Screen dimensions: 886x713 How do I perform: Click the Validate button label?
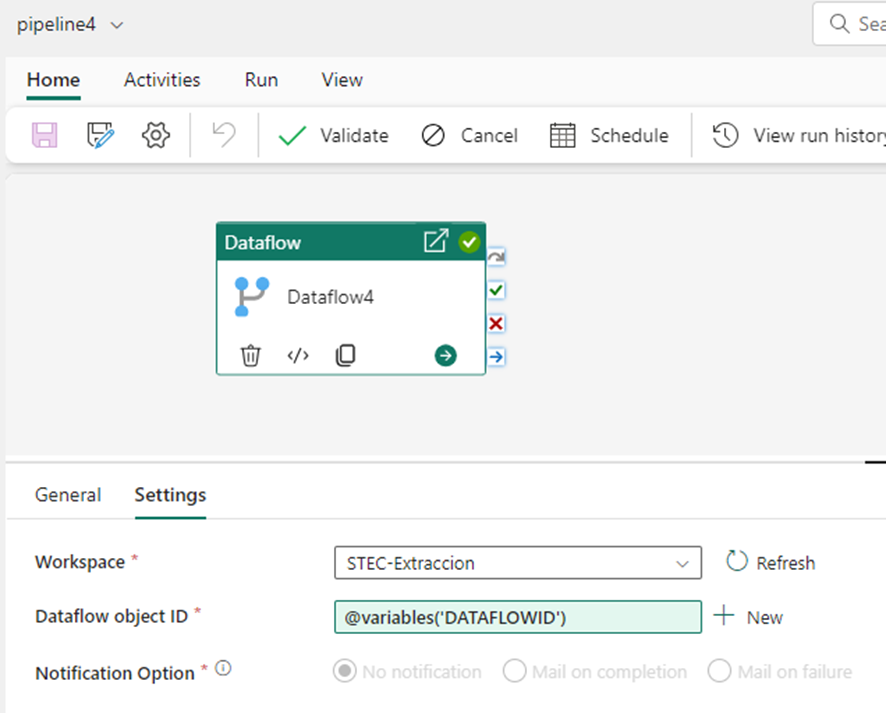[x=354, y=136]
